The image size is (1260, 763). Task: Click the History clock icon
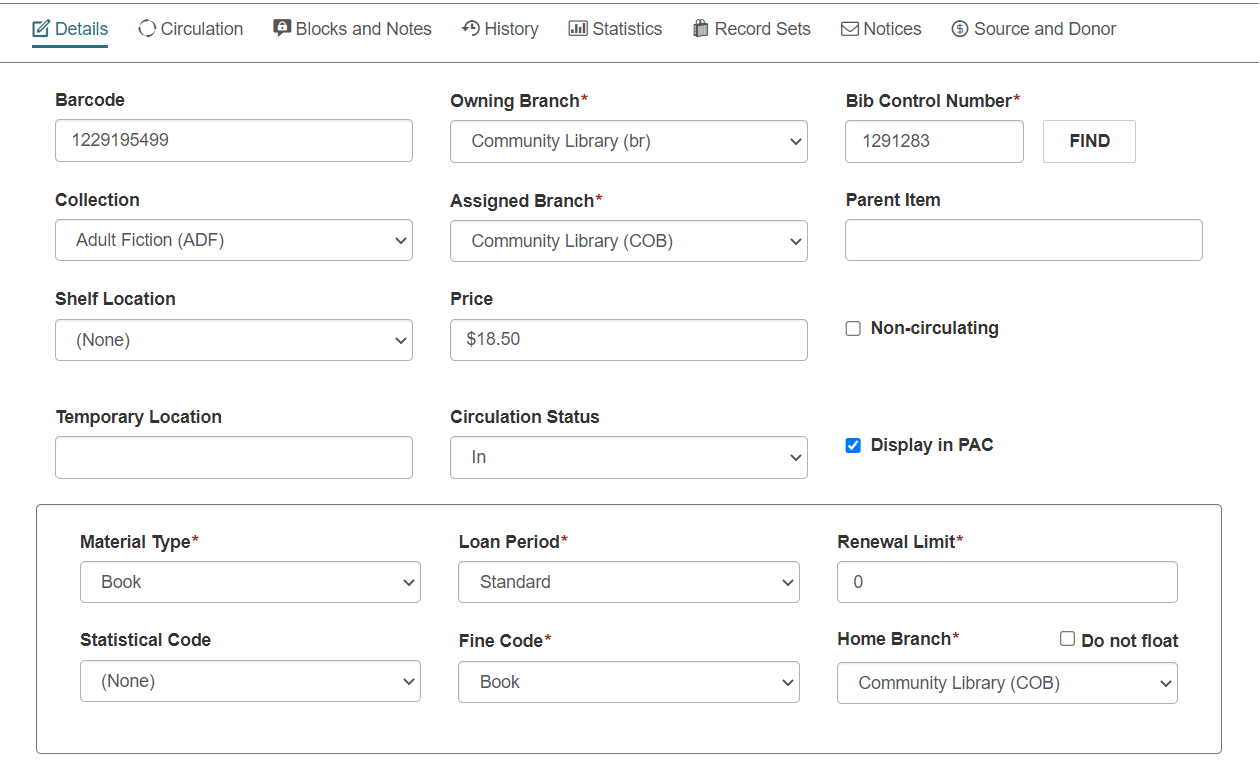tap(471, 28)
